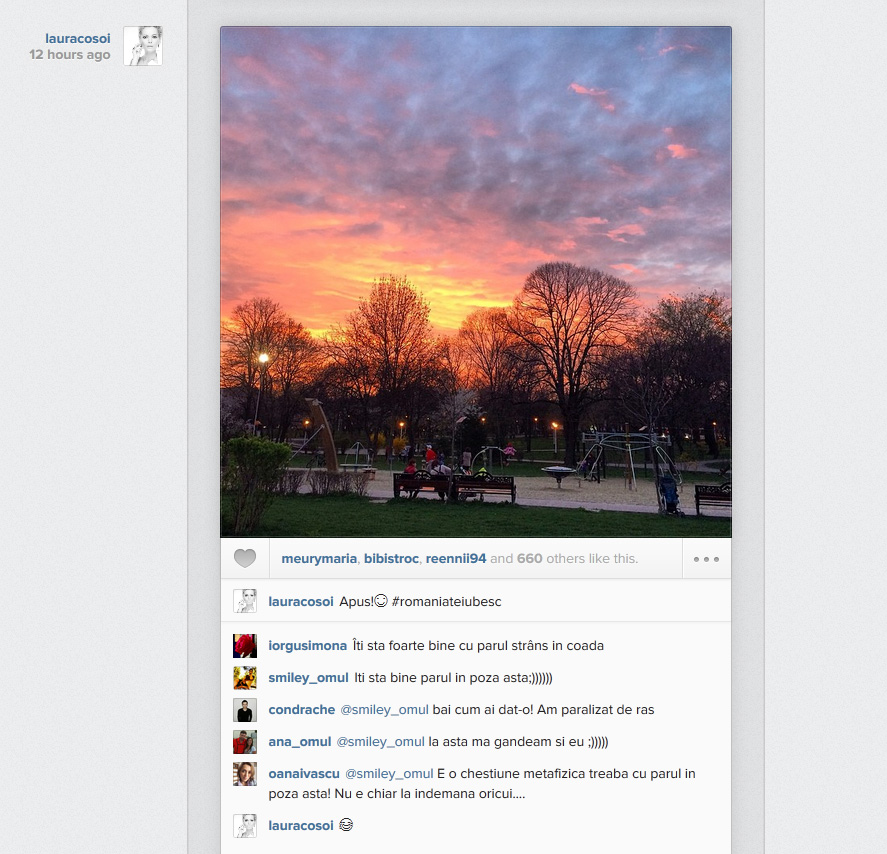Screen dimensions: 887x854
Task: Open lauracosoi's profile picture beside the timestamp
Action: [143, 46]
